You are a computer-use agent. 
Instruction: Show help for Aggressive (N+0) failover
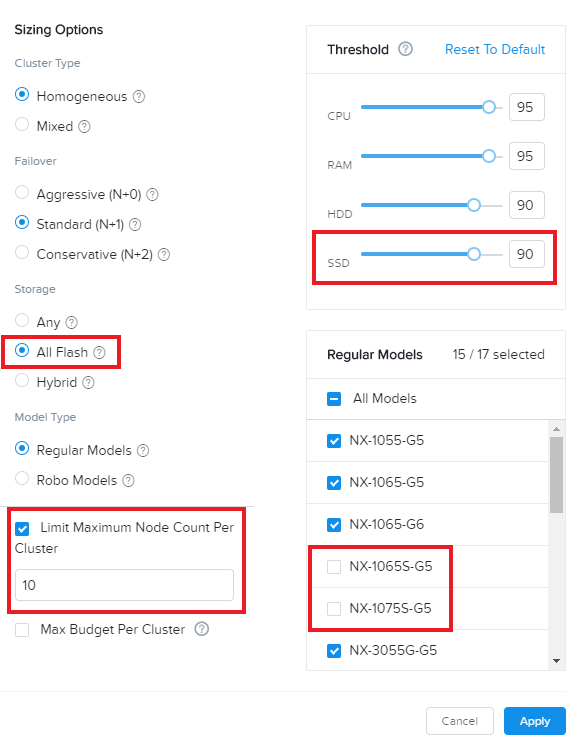152,194
